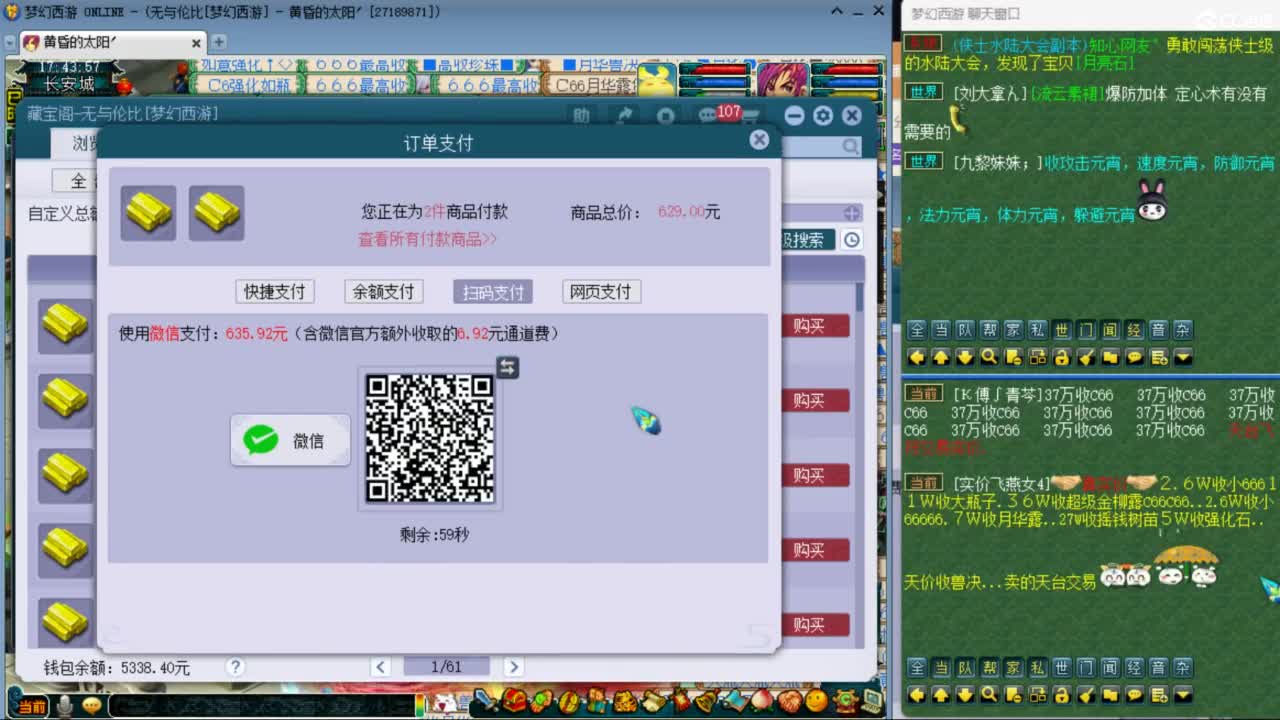Click the smiley face icon in game toolbar

pos(817,701)
